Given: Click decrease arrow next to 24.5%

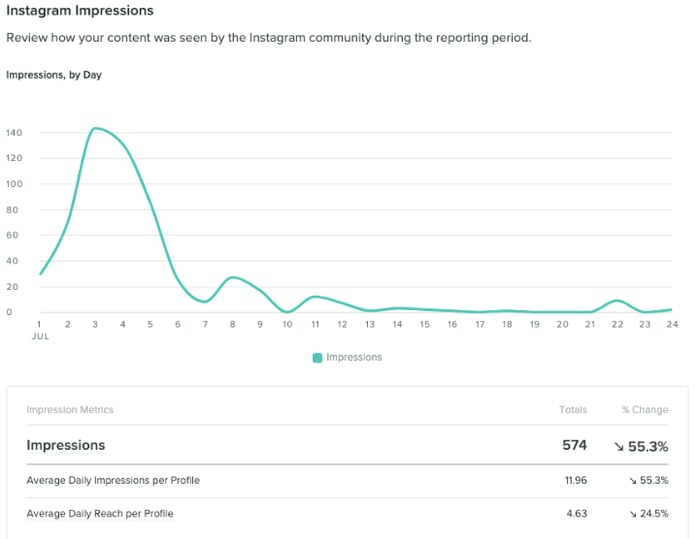Looking at the screenshot, I should point(633,514).
